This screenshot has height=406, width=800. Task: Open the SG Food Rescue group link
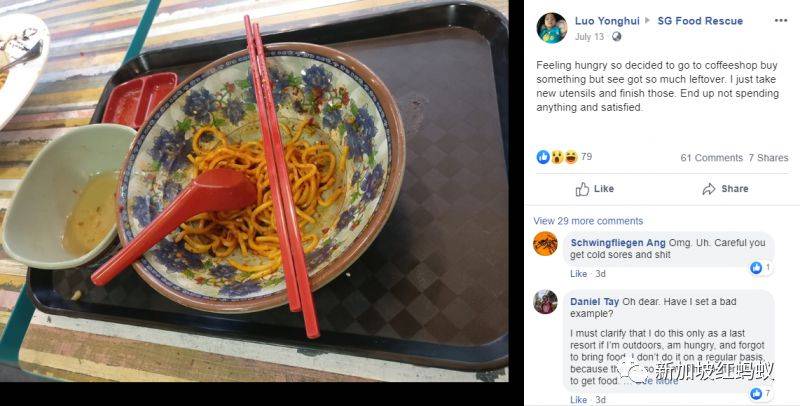(699, 21)
